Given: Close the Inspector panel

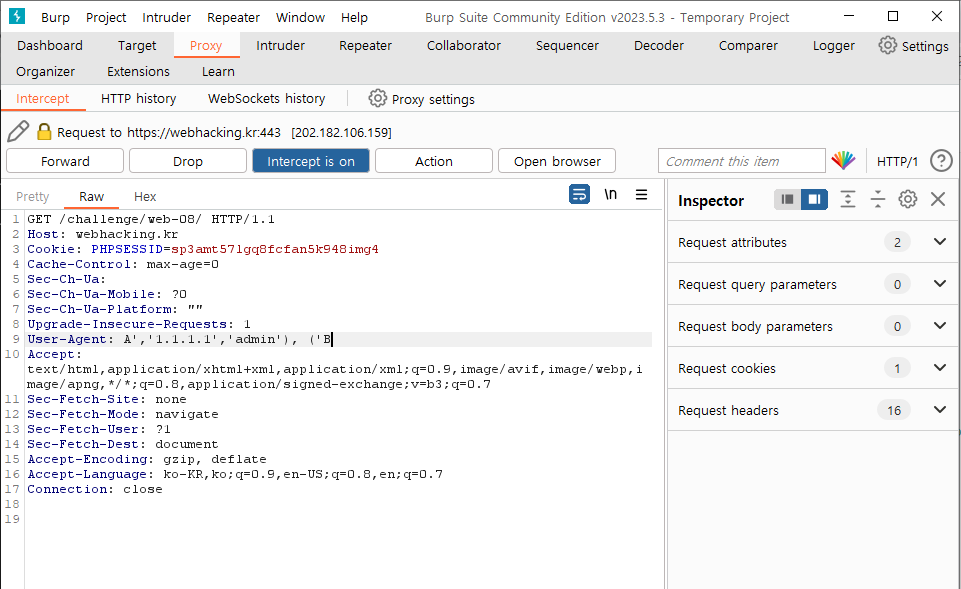Looking at the screenshot, I should point(938,199).
